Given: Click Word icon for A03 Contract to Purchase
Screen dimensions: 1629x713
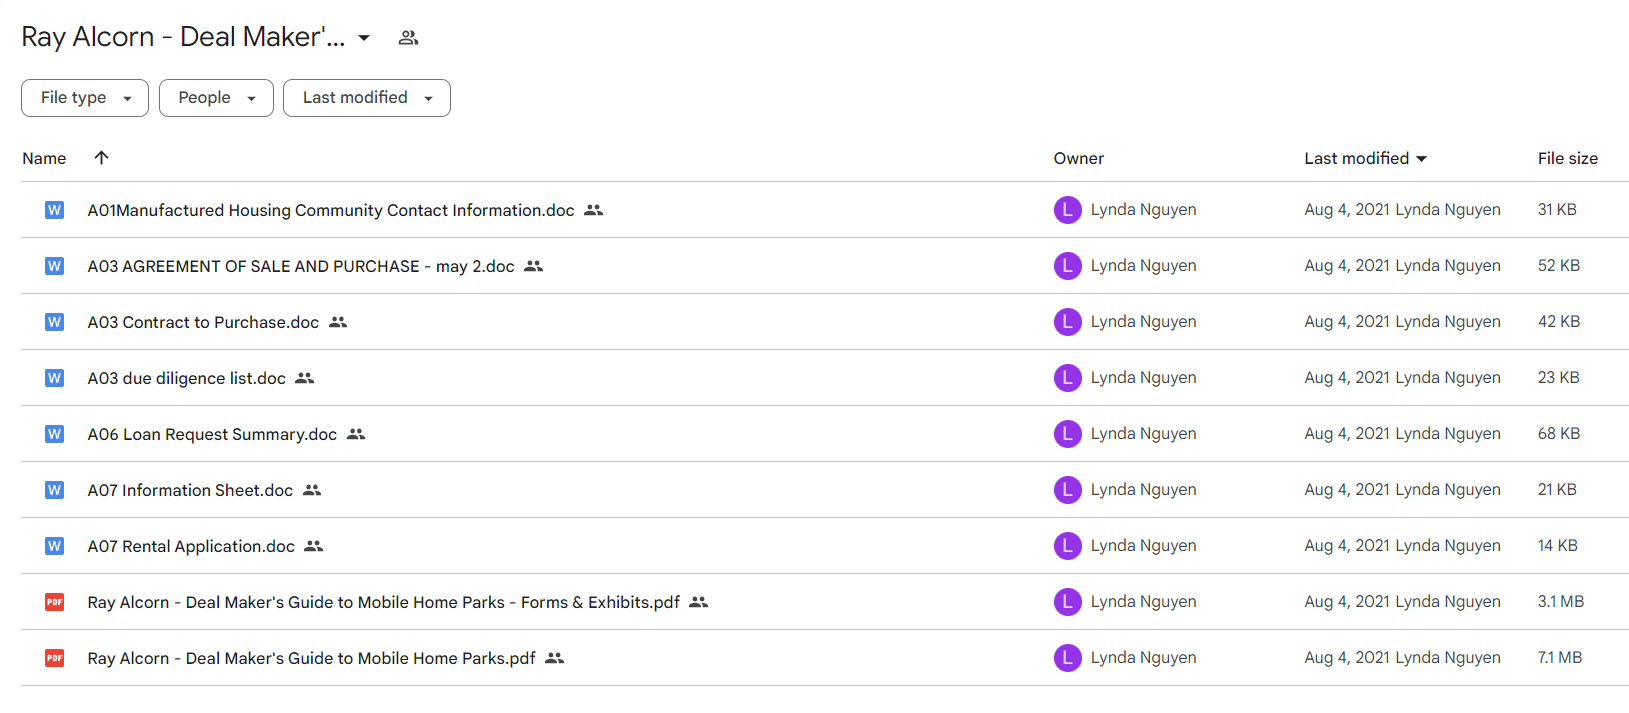Looking at the screenshot, I should point(55,322).
